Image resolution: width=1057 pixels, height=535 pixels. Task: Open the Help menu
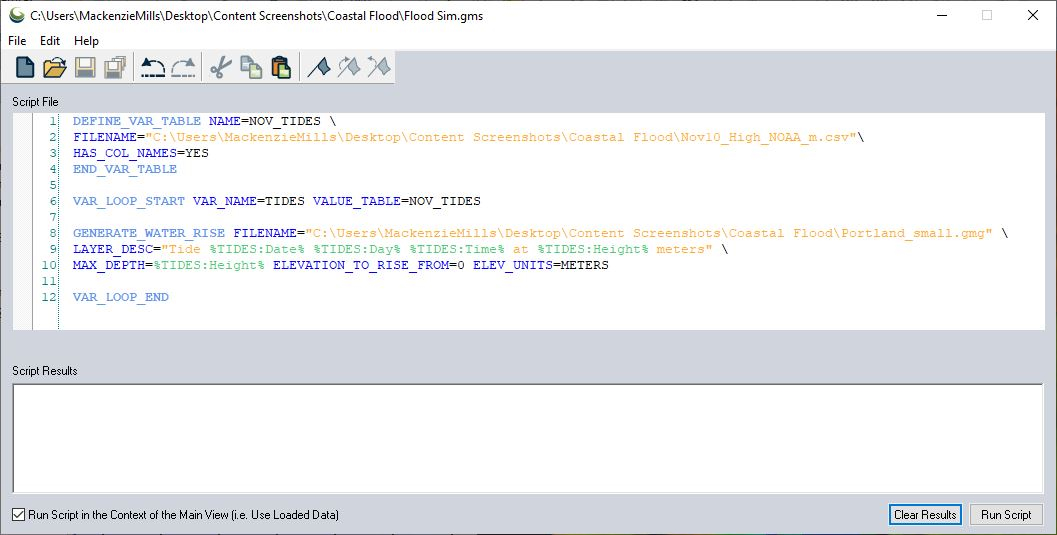coord(86,40)
